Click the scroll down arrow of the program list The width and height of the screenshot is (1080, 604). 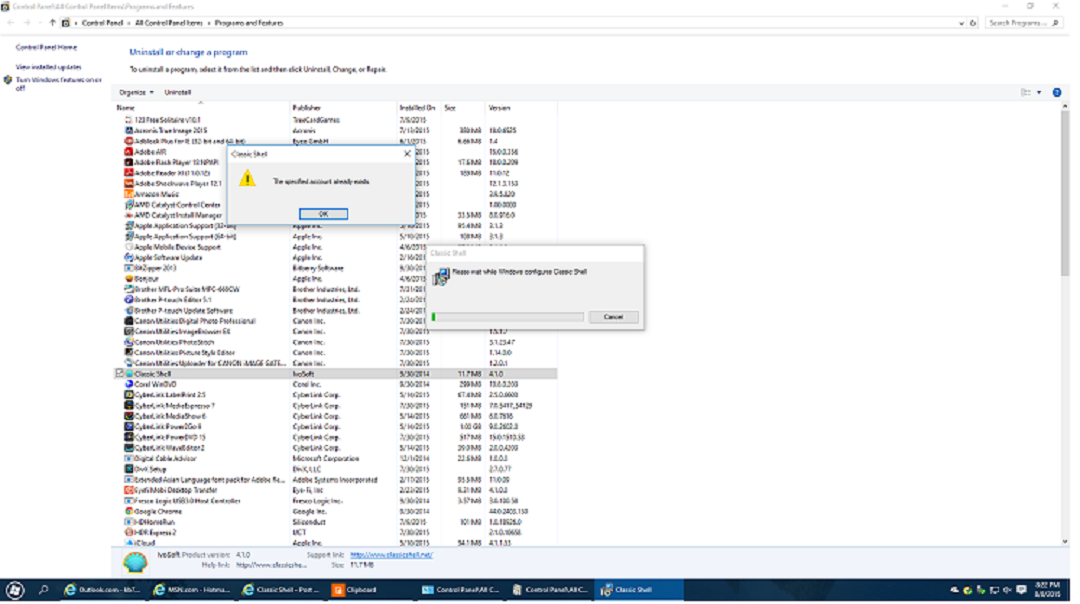1064,542
